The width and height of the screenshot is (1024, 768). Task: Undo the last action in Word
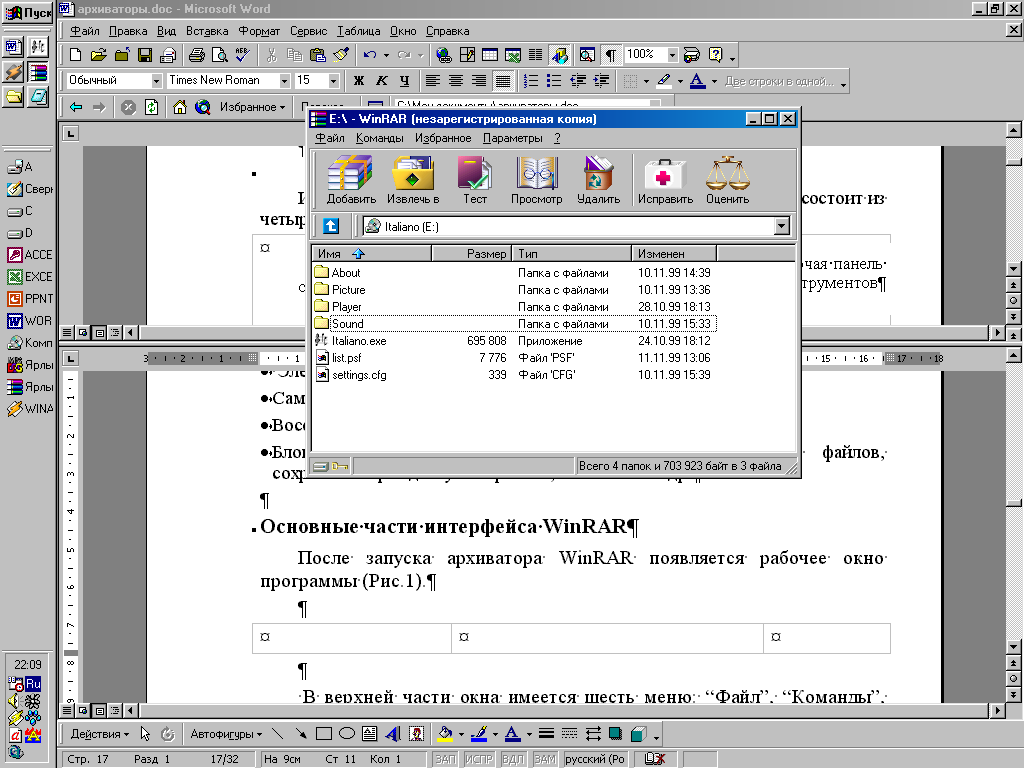[370, 55]
